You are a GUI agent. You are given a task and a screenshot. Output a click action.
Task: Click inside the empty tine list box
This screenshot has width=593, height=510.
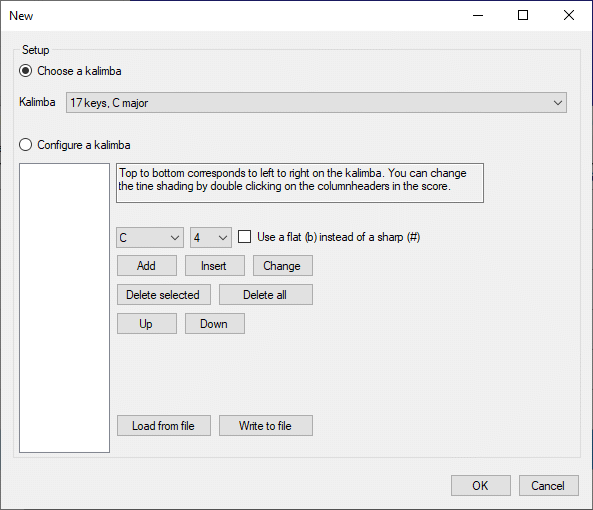[64, 308]
